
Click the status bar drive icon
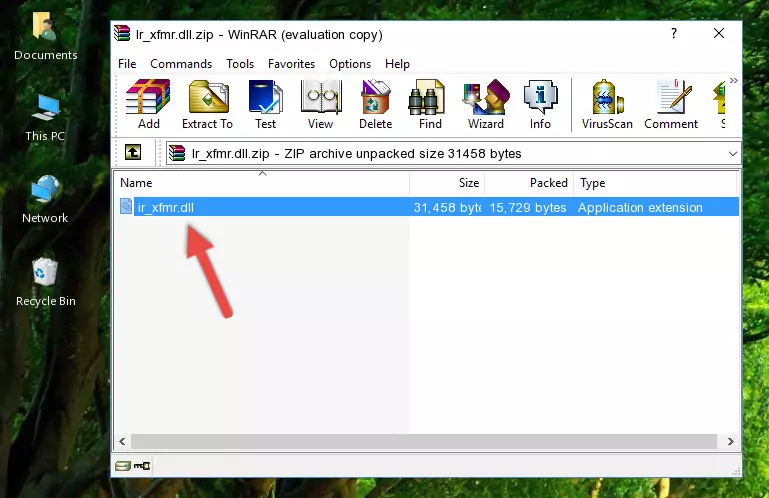click(123, 465)
